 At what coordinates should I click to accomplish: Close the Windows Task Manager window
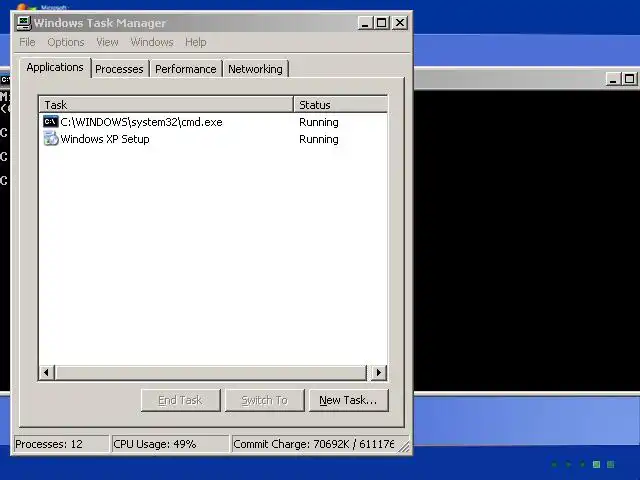pos(400,23)
